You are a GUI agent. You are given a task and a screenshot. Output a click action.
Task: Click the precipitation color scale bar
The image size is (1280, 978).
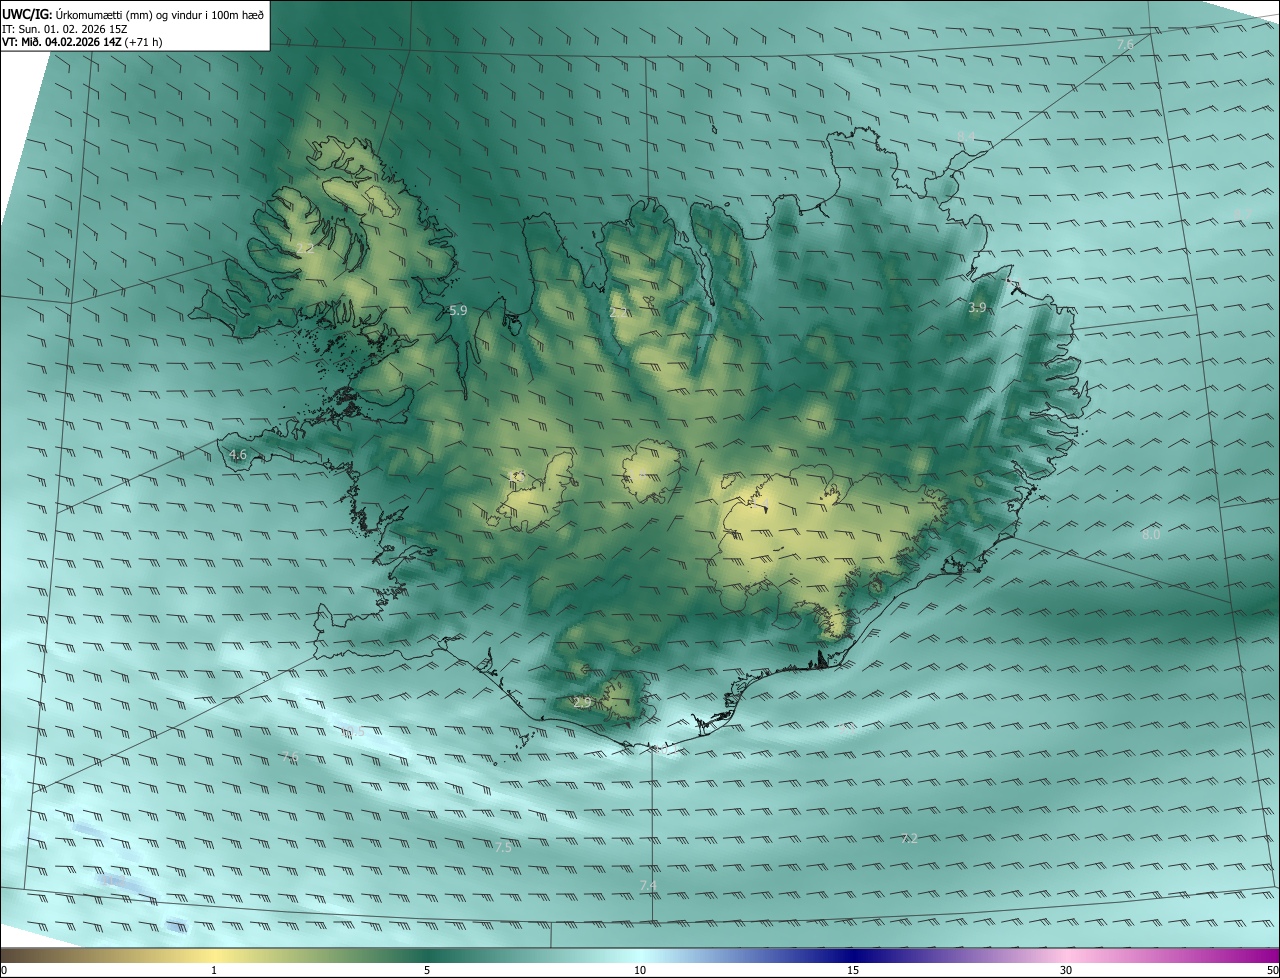pos(640,955)
